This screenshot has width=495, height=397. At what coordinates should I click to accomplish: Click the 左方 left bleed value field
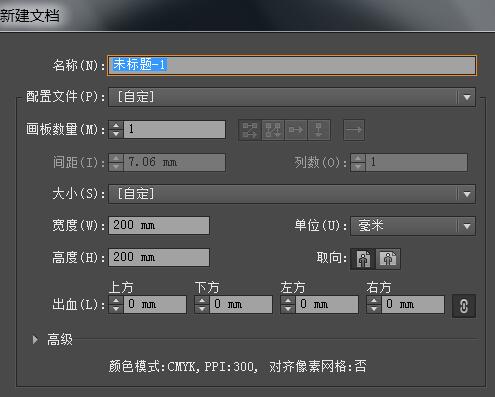tap(327, 304)
